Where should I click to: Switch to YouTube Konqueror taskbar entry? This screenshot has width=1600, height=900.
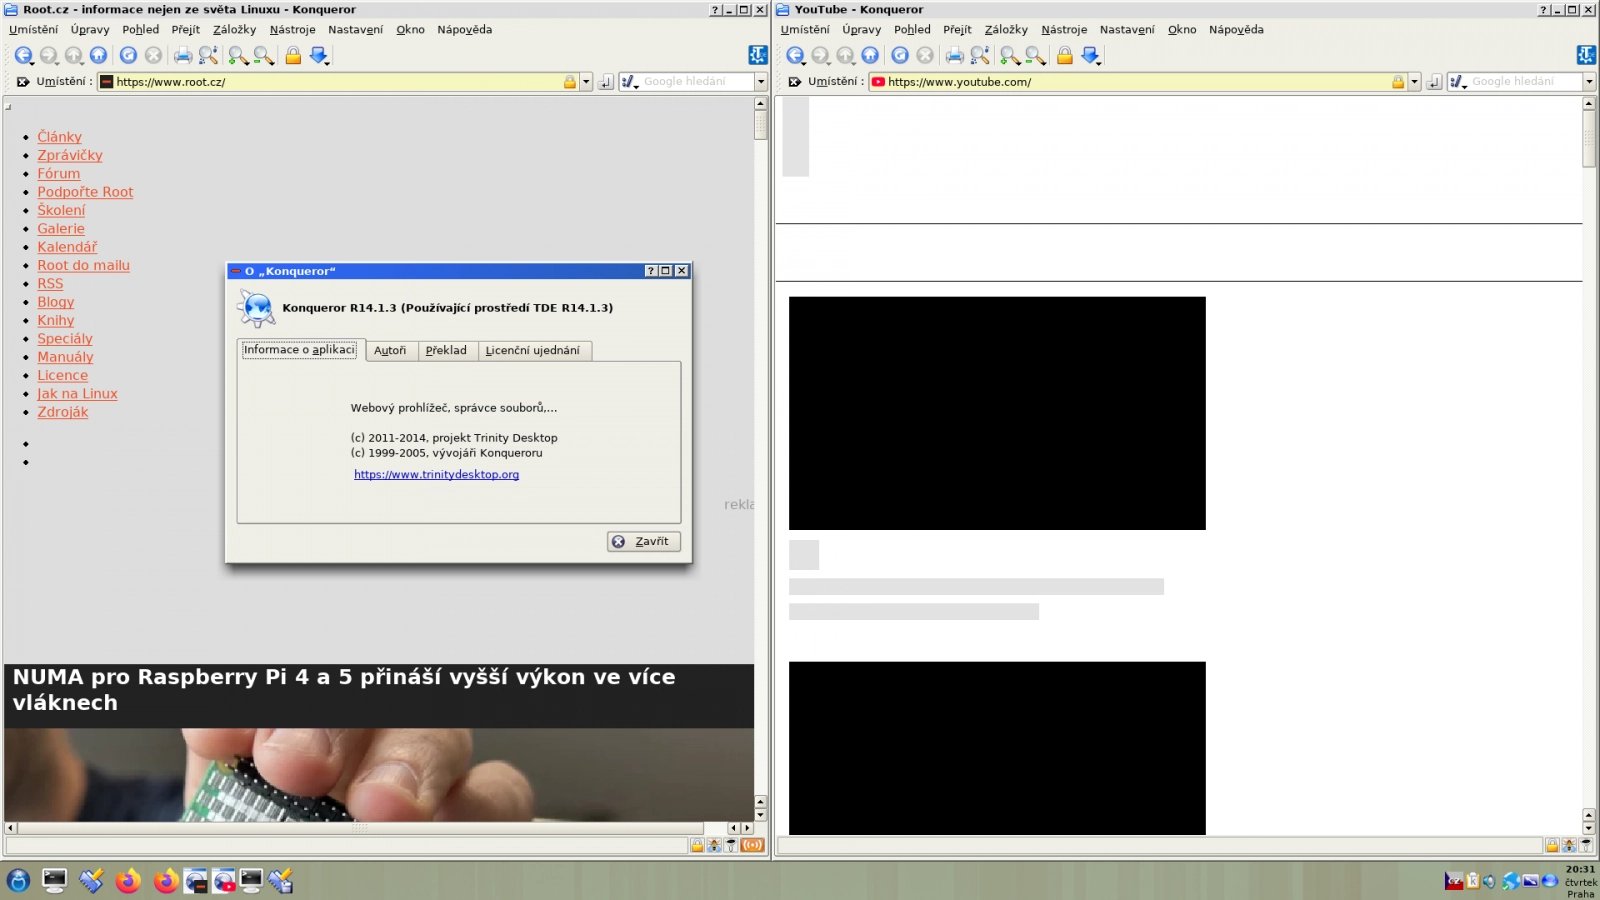coord(224,880)
